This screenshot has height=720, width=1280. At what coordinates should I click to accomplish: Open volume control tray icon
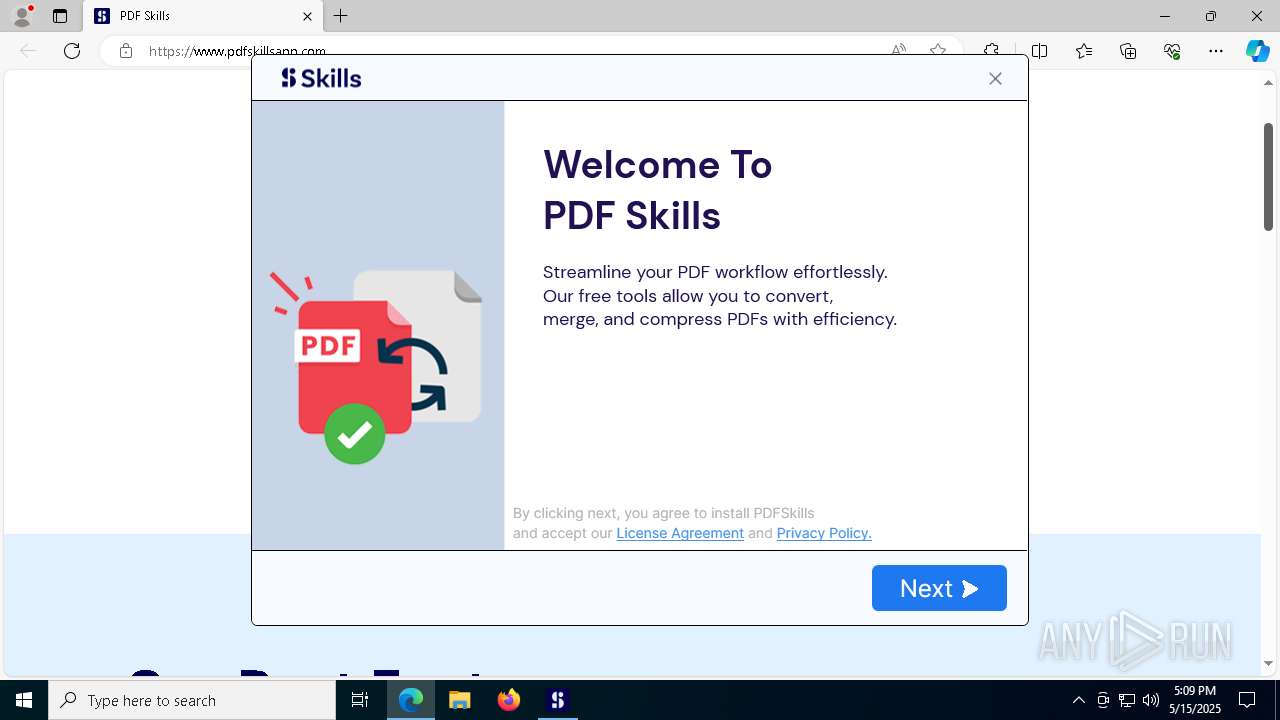1151,700
